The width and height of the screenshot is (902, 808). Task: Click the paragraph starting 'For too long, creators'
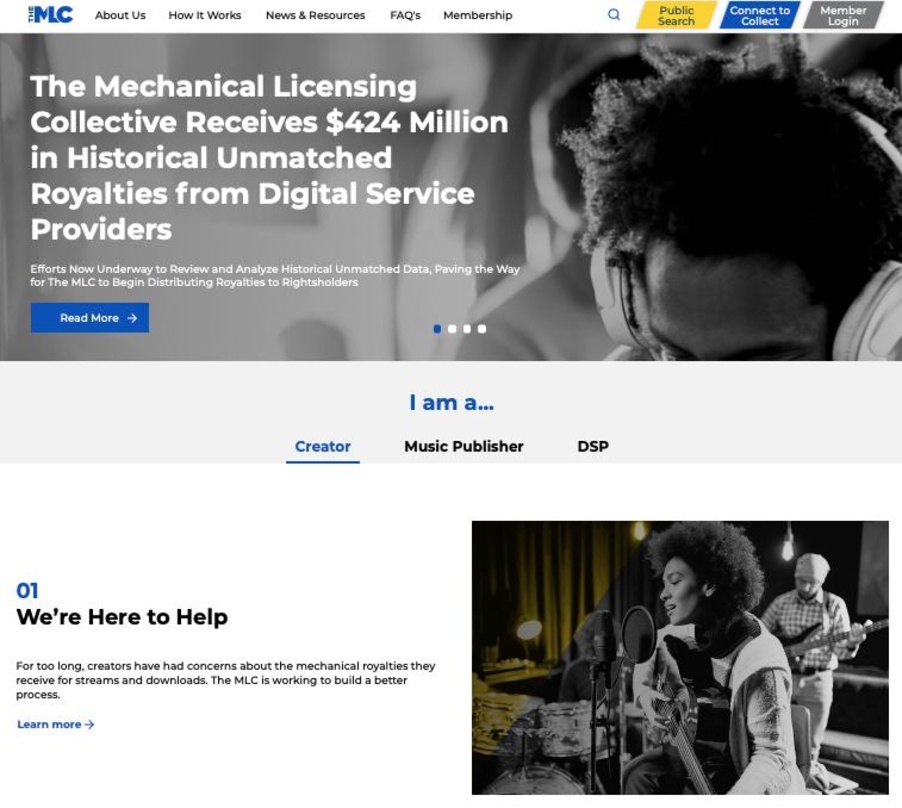(226, 680)
